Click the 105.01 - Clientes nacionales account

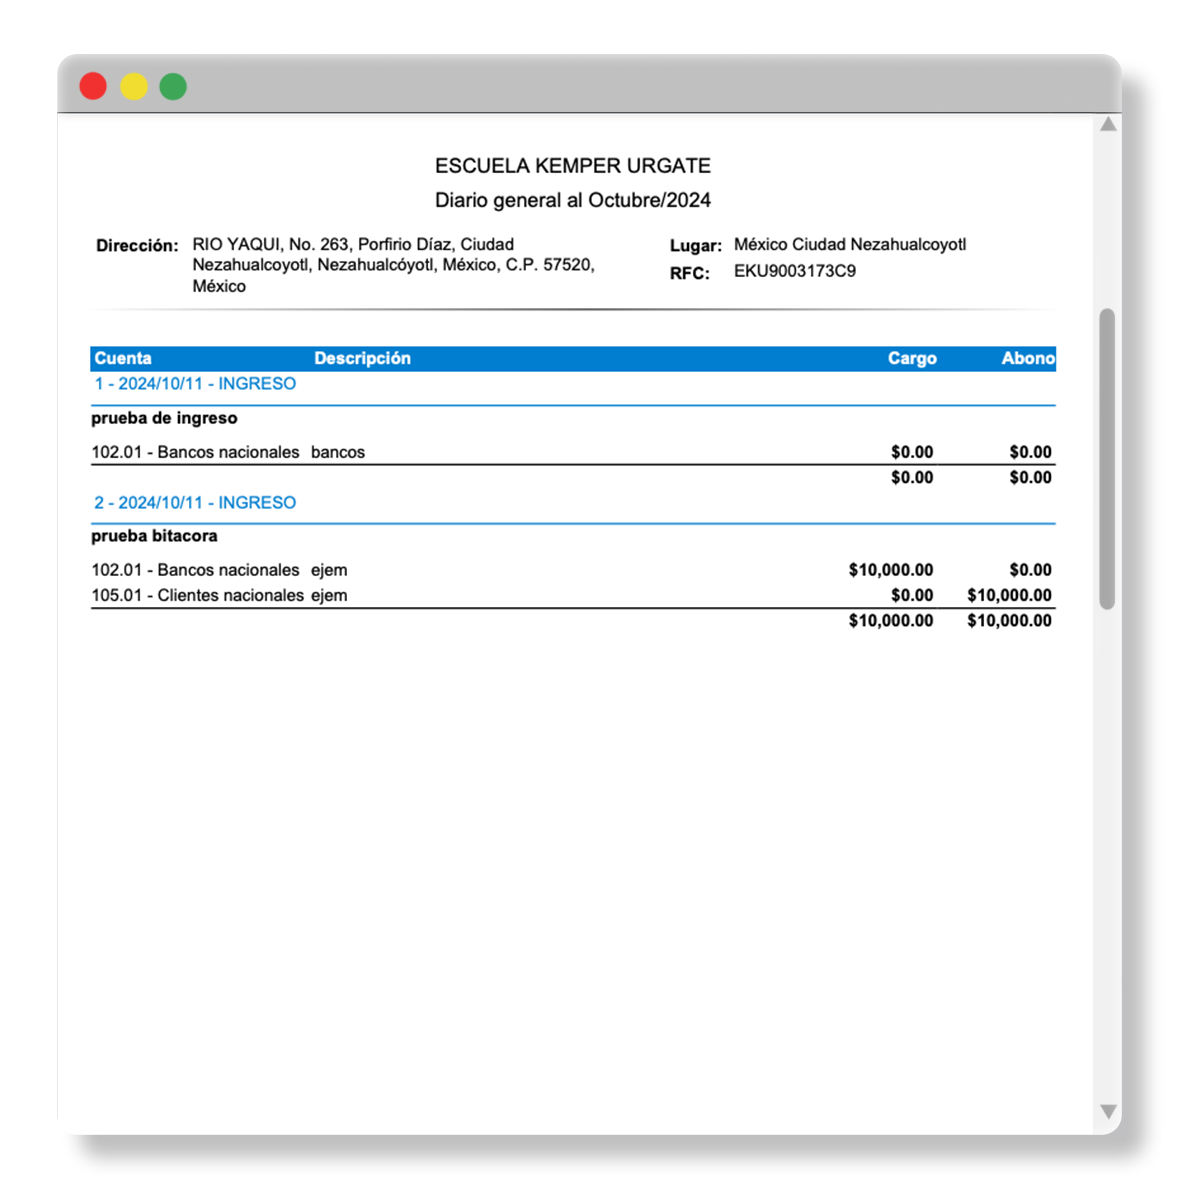pos(197,596)
